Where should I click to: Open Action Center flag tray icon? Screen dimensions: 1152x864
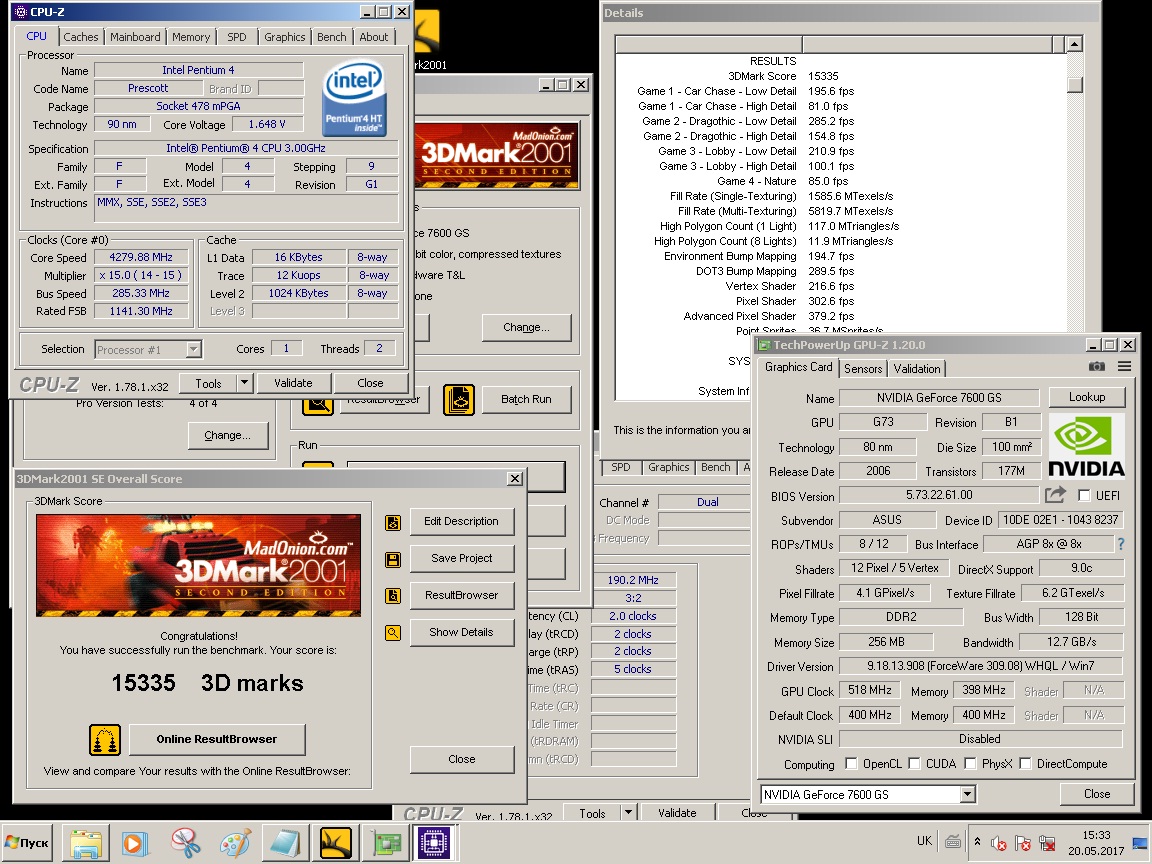[x=1023, y=843]
